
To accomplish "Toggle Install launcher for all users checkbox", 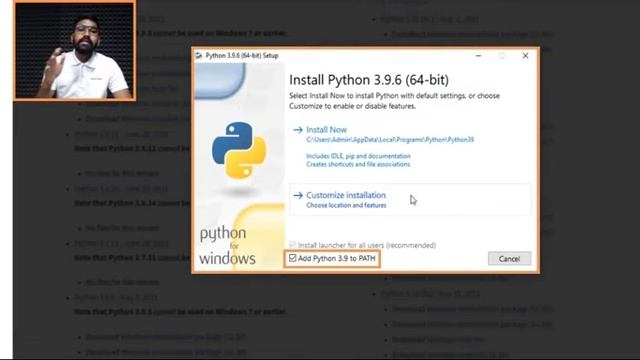I will pyautogui.click(x=292, y=244).
